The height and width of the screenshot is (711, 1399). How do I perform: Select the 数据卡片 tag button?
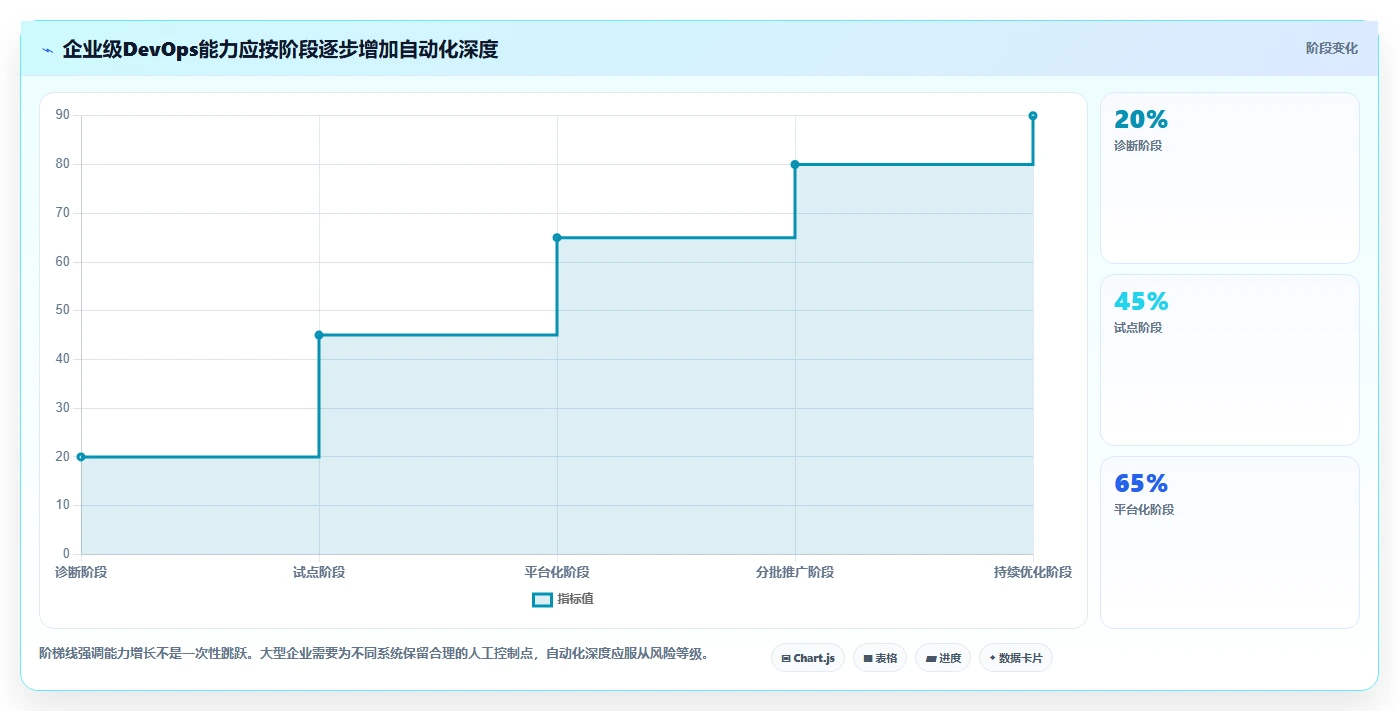[1016, 658]
